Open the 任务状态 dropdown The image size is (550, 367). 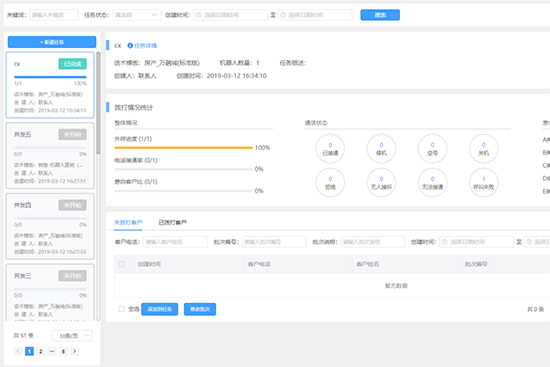coord(137,15)
